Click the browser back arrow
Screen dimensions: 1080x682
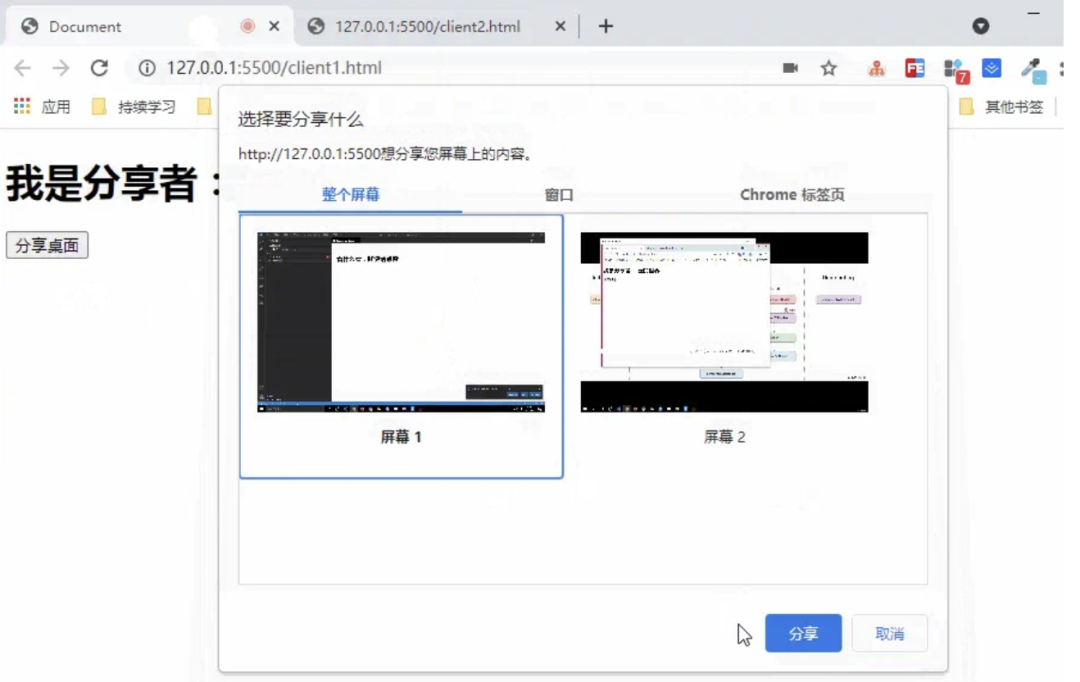point(23,68)
